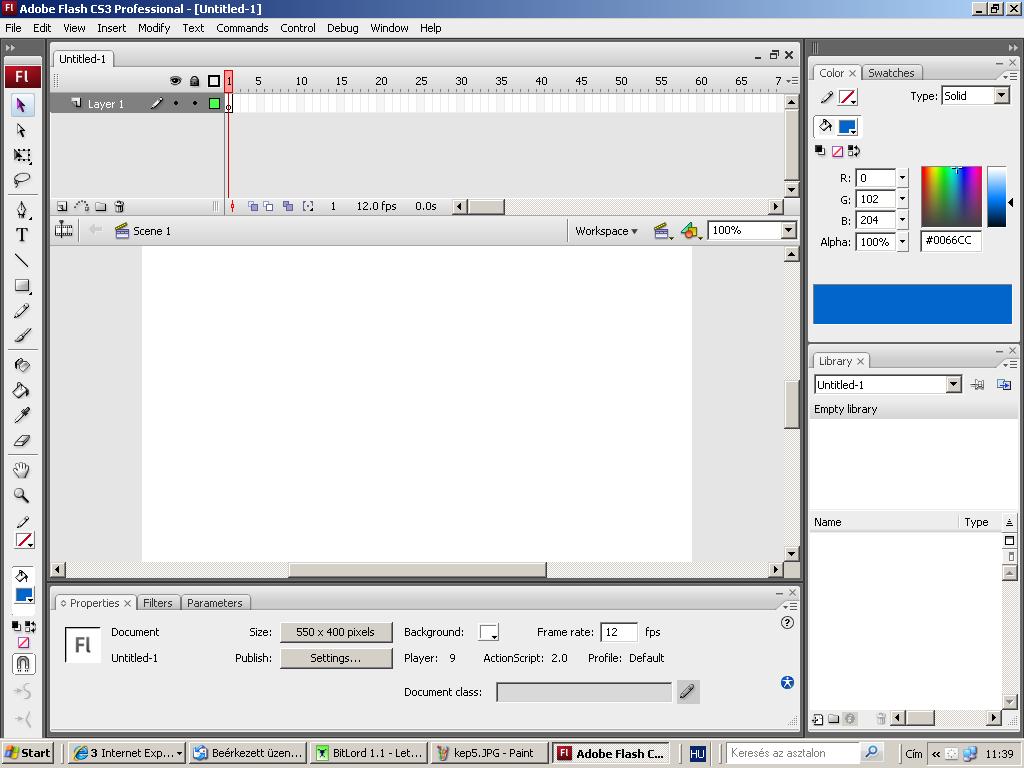
Task: Click the New Symbol icon in Library
Action: tap(818, 719)
